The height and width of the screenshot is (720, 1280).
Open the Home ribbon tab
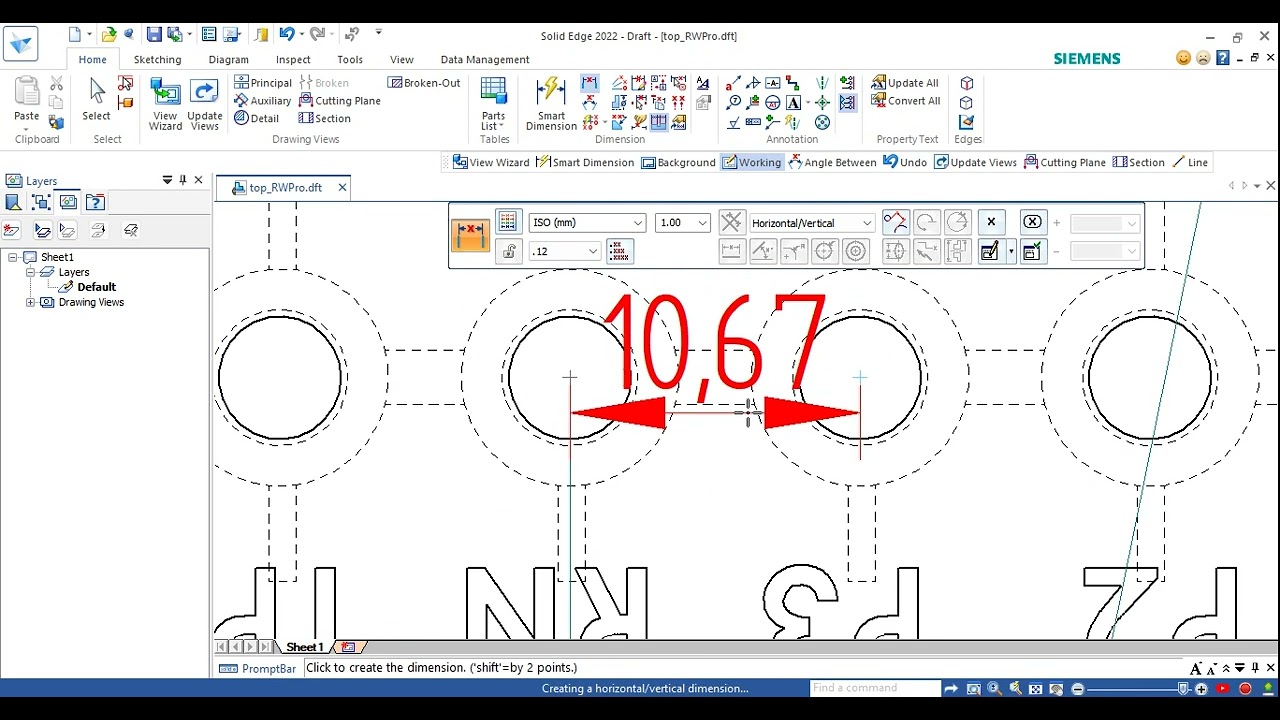click(92, 60)
